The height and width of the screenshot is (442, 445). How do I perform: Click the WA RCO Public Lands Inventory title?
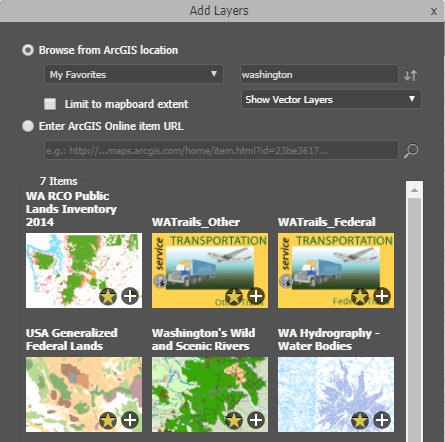(x=71, y=209)
